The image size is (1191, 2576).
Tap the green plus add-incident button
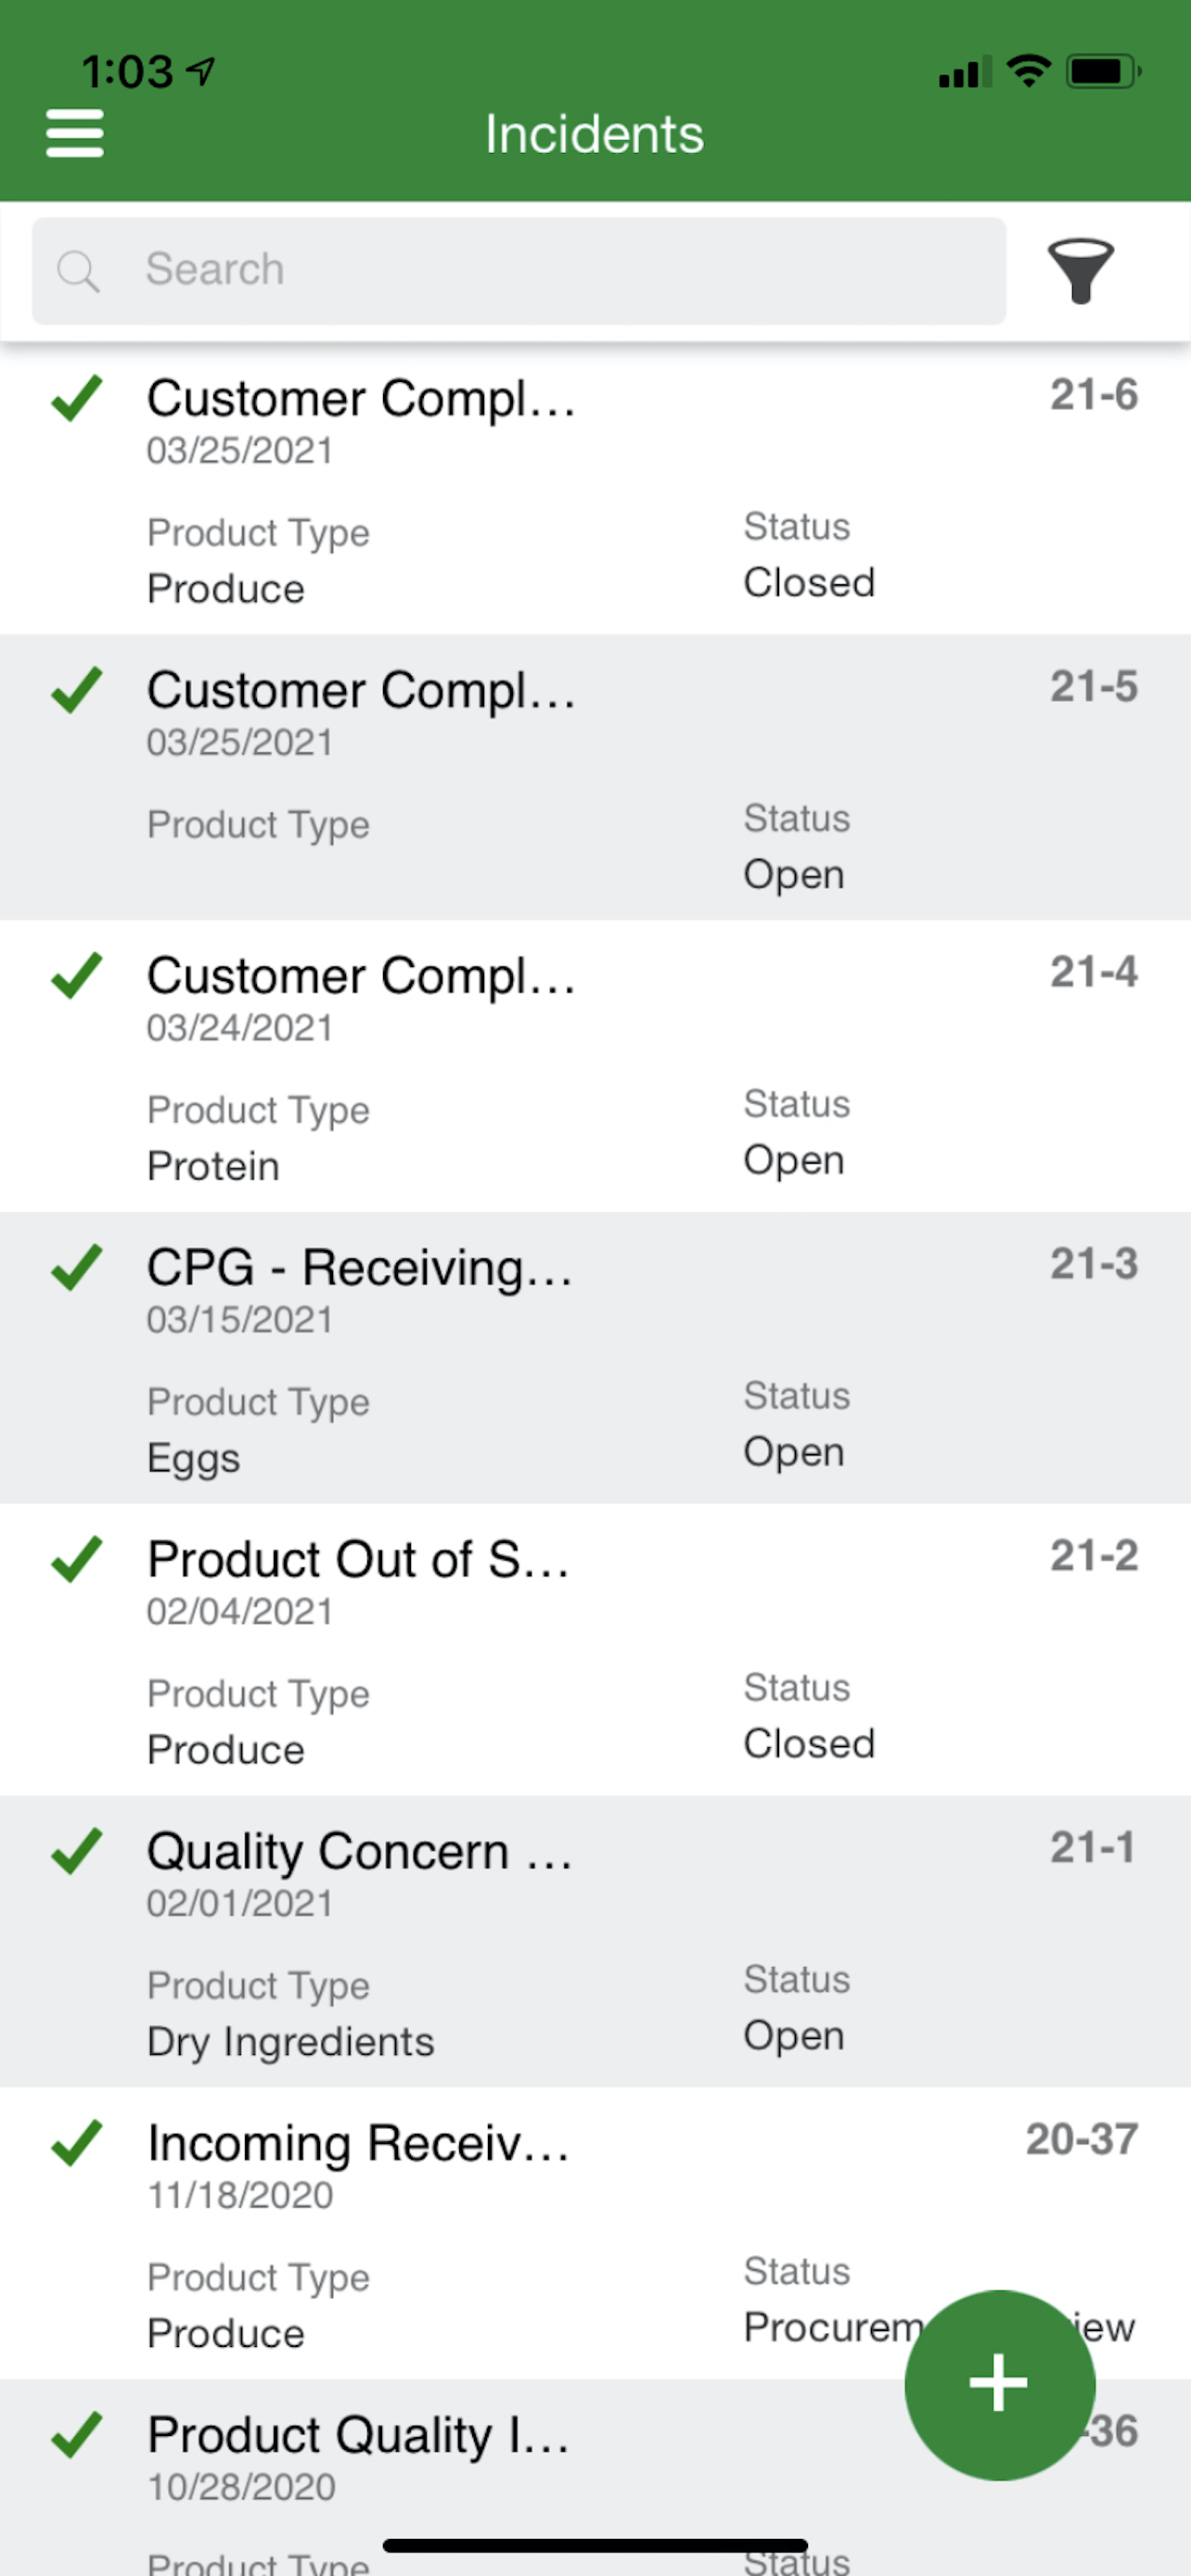999,2384
